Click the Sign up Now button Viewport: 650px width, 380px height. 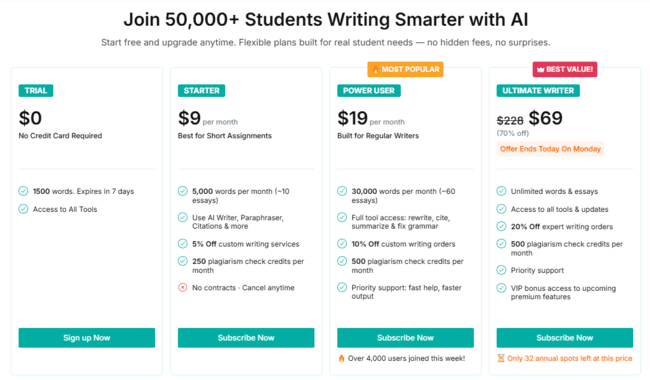click(x=87, y=338)
